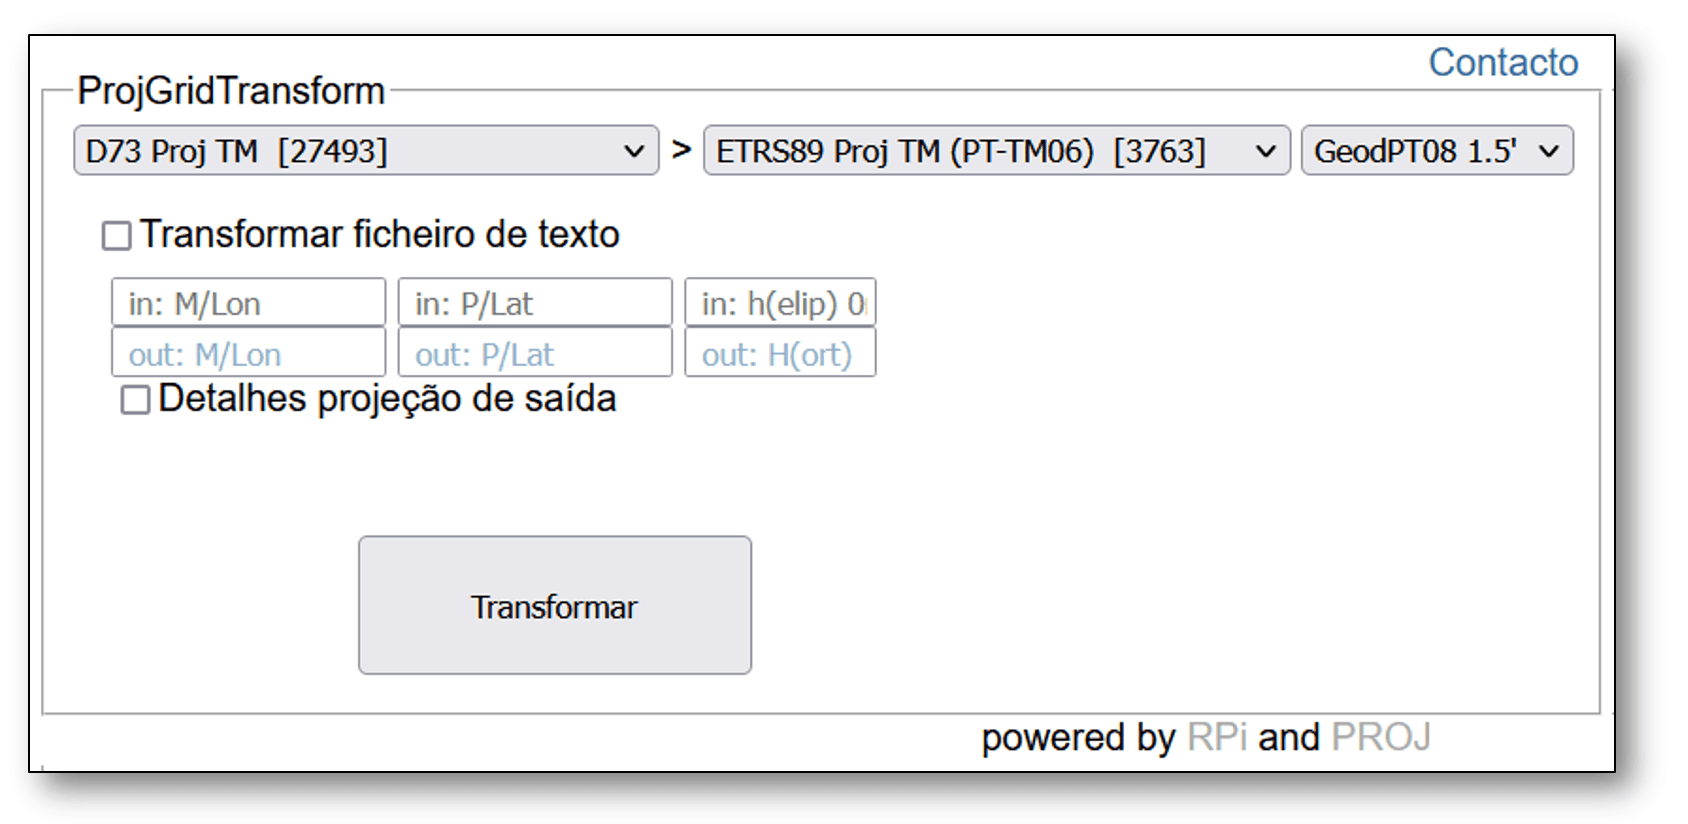This screenshot has width=1688, height=824.
Task: Select the 'out: M/Lon' output field
Action: 248,354
